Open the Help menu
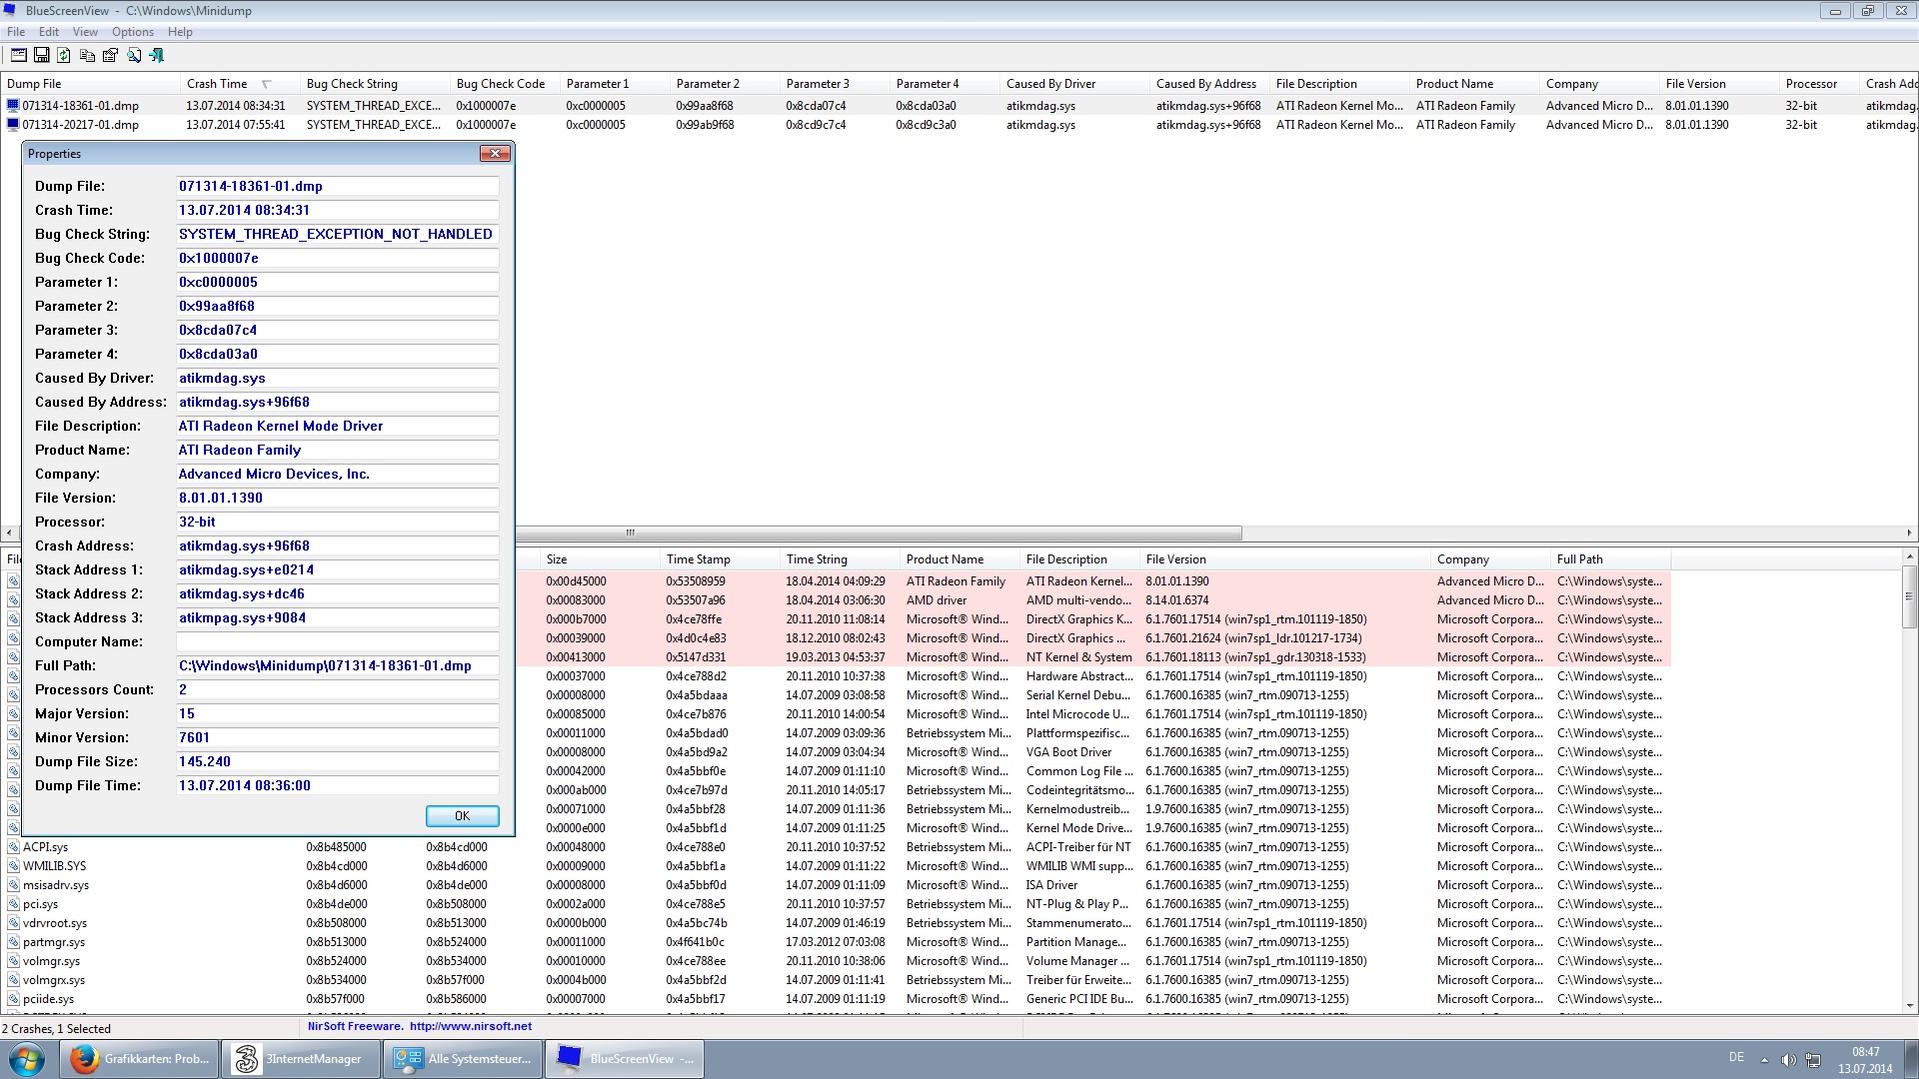This screenshot has width=1919, height=1079. click(180, 32)
